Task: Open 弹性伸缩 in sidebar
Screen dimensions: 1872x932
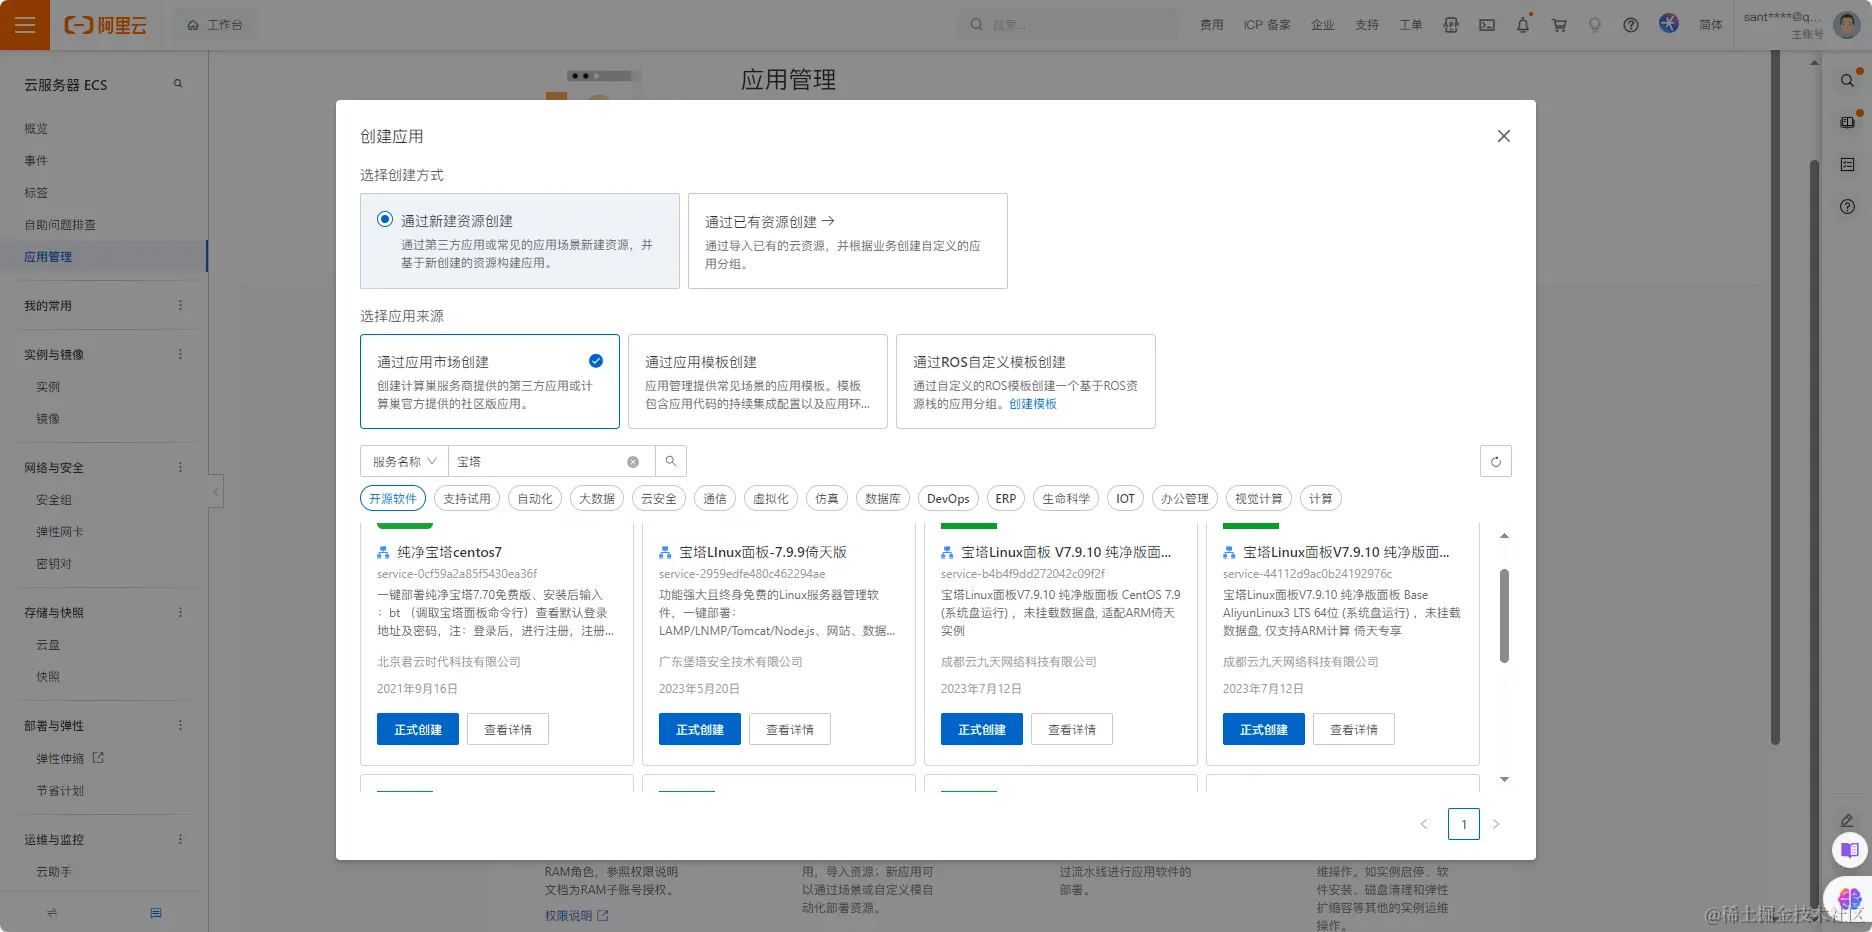Action: (60, 758)
